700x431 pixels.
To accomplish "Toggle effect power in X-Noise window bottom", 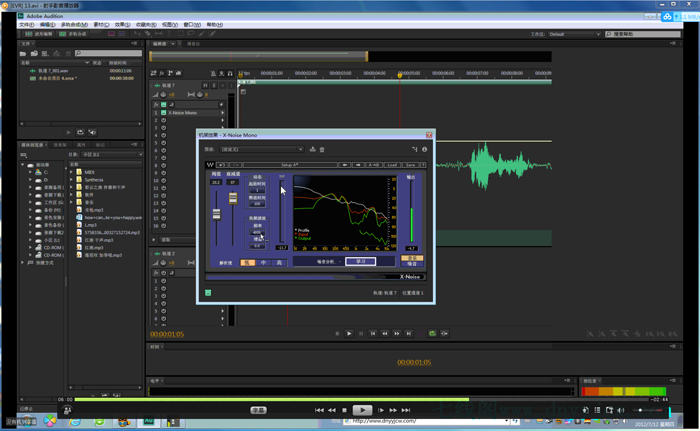I will point(208,293).
